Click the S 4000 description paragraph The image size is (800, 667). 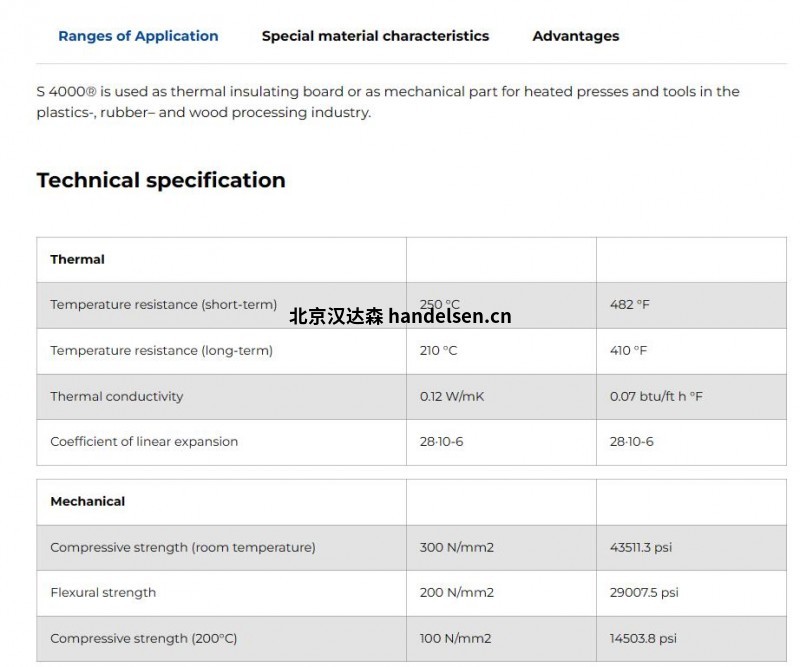click(x=388, y=102)
